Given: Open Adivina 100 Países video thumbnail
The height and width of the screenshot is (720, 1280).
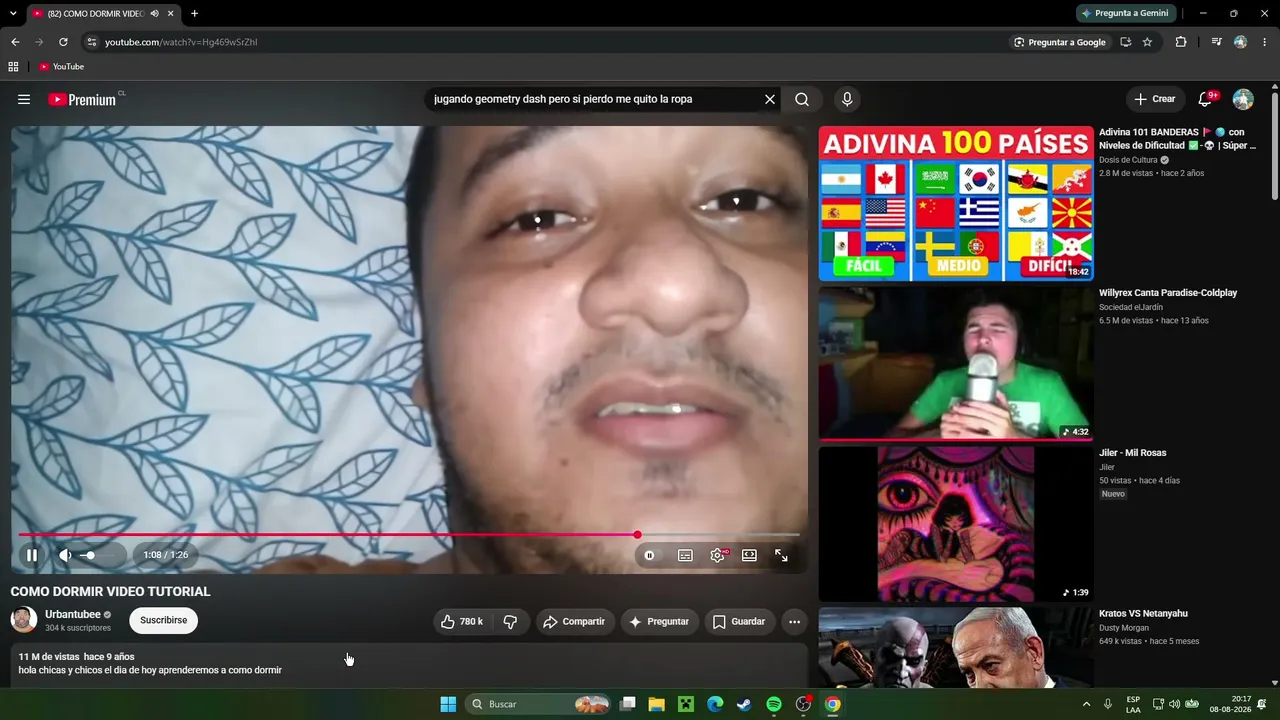Looking at the screenshot, I should pyautogui.click(x=956, y=203).
